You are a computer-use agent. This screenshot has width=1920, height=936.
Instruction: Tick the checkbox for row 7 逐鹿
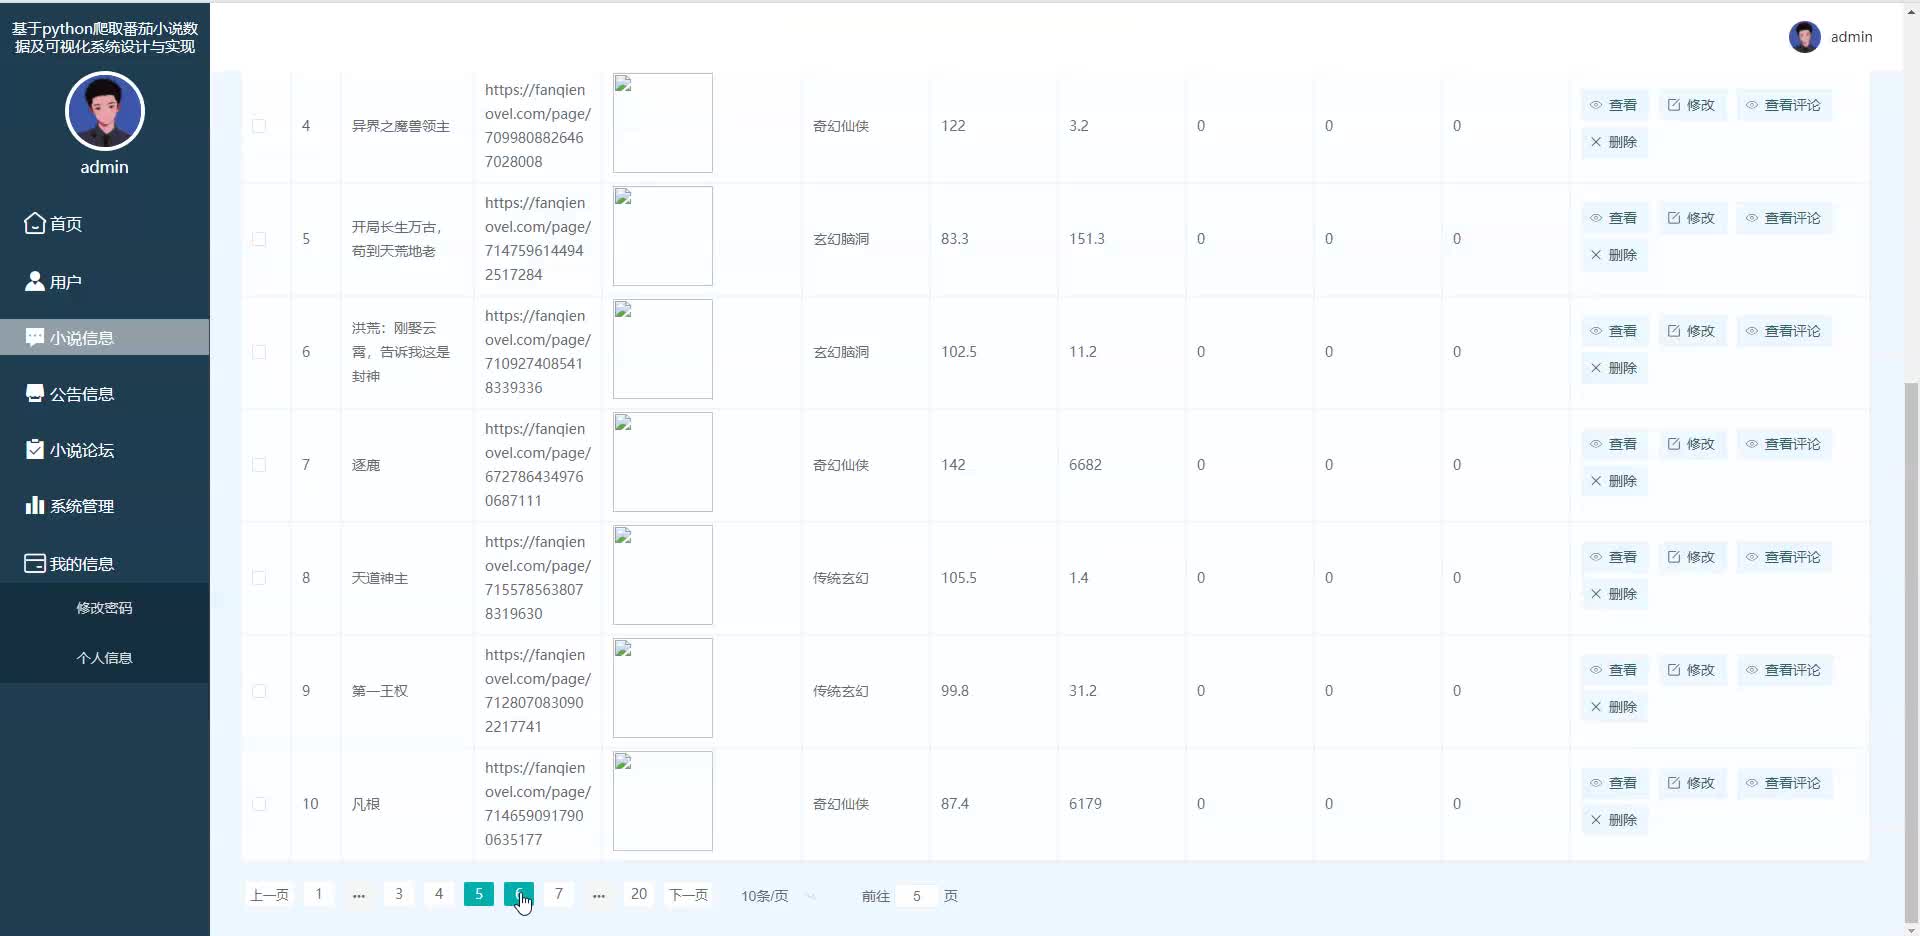pos(259,465)
